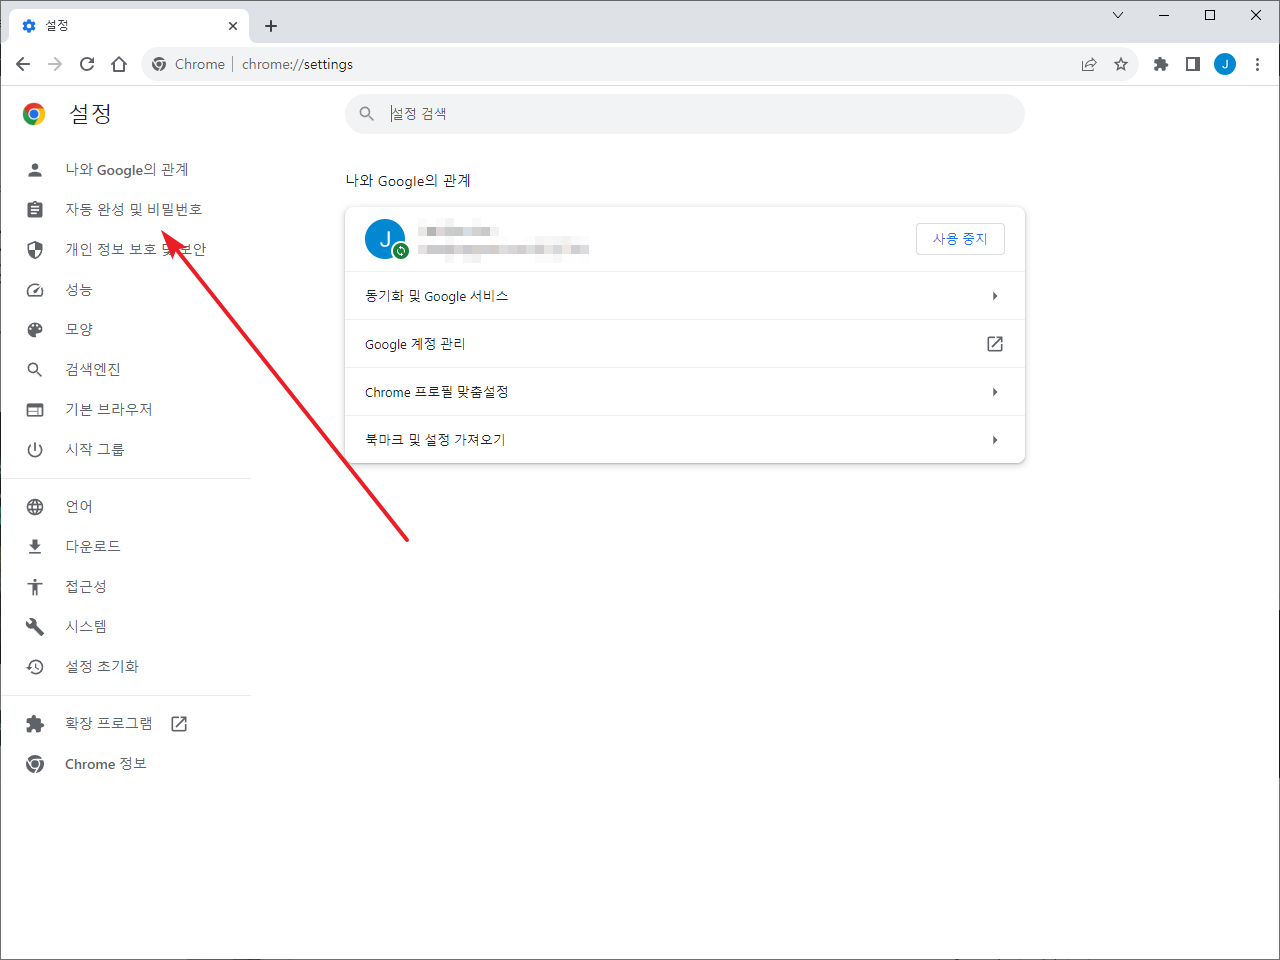This screenshot has width=1280, height=960.
Task: Open Chrome 프로필 맞춤설정 row
Action: (x=685, y=392)
